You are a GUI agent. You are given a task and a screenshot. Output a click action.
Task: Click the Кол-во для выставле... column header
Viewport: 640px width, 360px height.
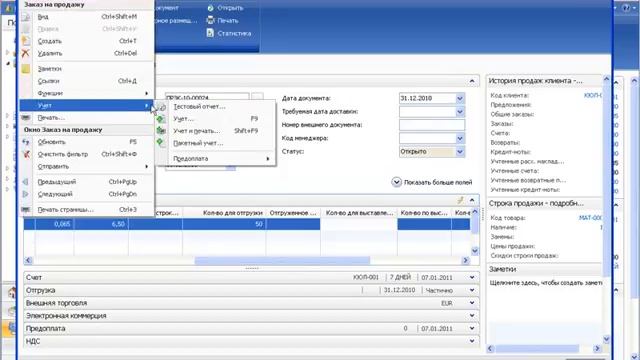[x=359, y=213]
